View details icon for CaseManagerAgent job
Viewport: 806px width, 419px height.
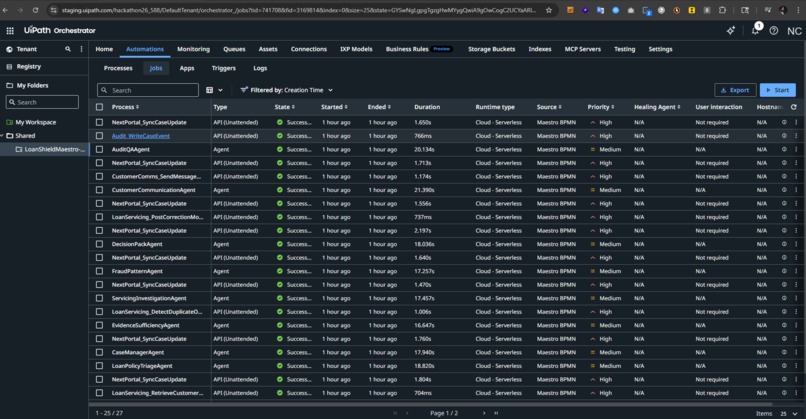pyautogui.click(x=784, y=352)
